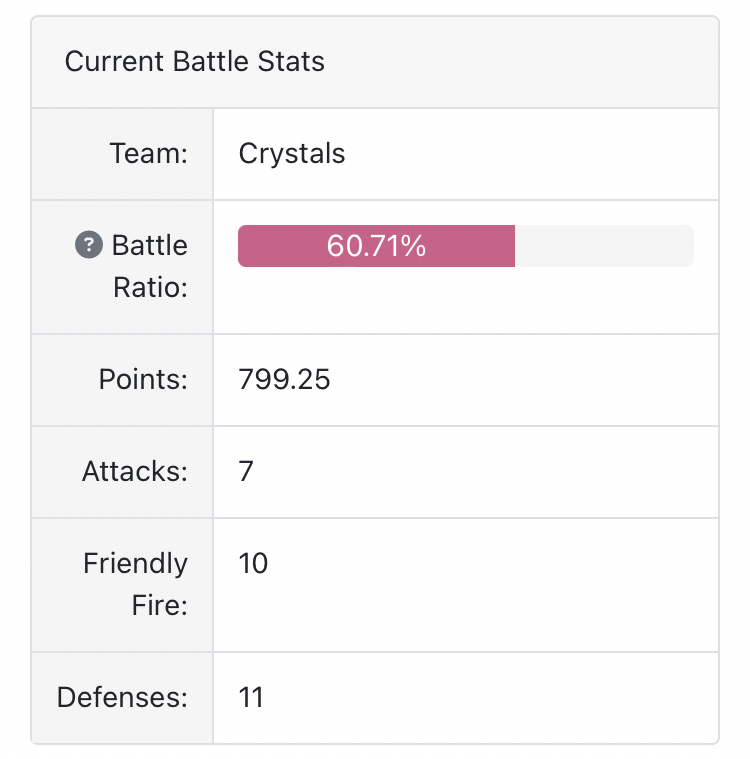Viewport: 750px width, 759px height.
Task: Click the unfilled gray part of ratio bar
Action: (x=603, y=246)
